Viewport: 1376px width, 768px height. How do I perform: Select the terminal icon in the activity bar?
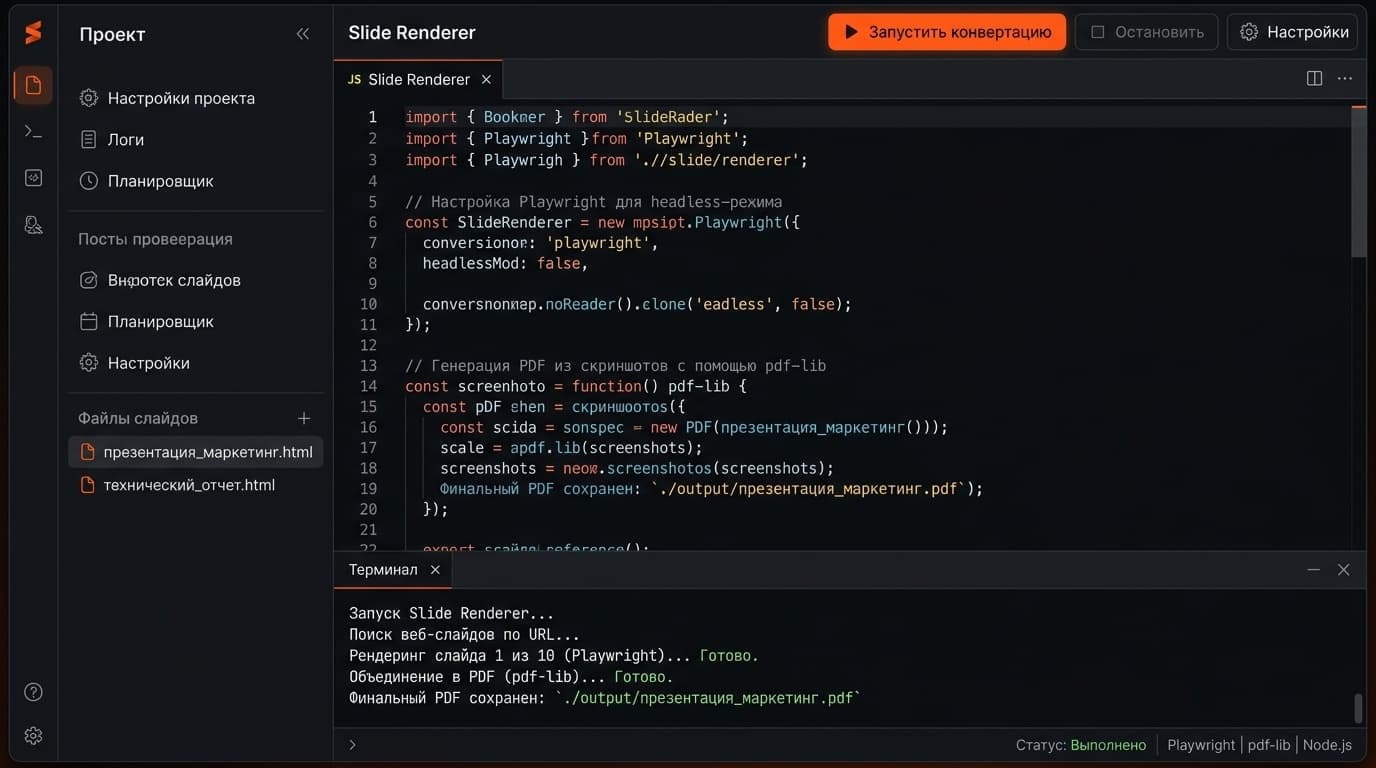point(33,130)
